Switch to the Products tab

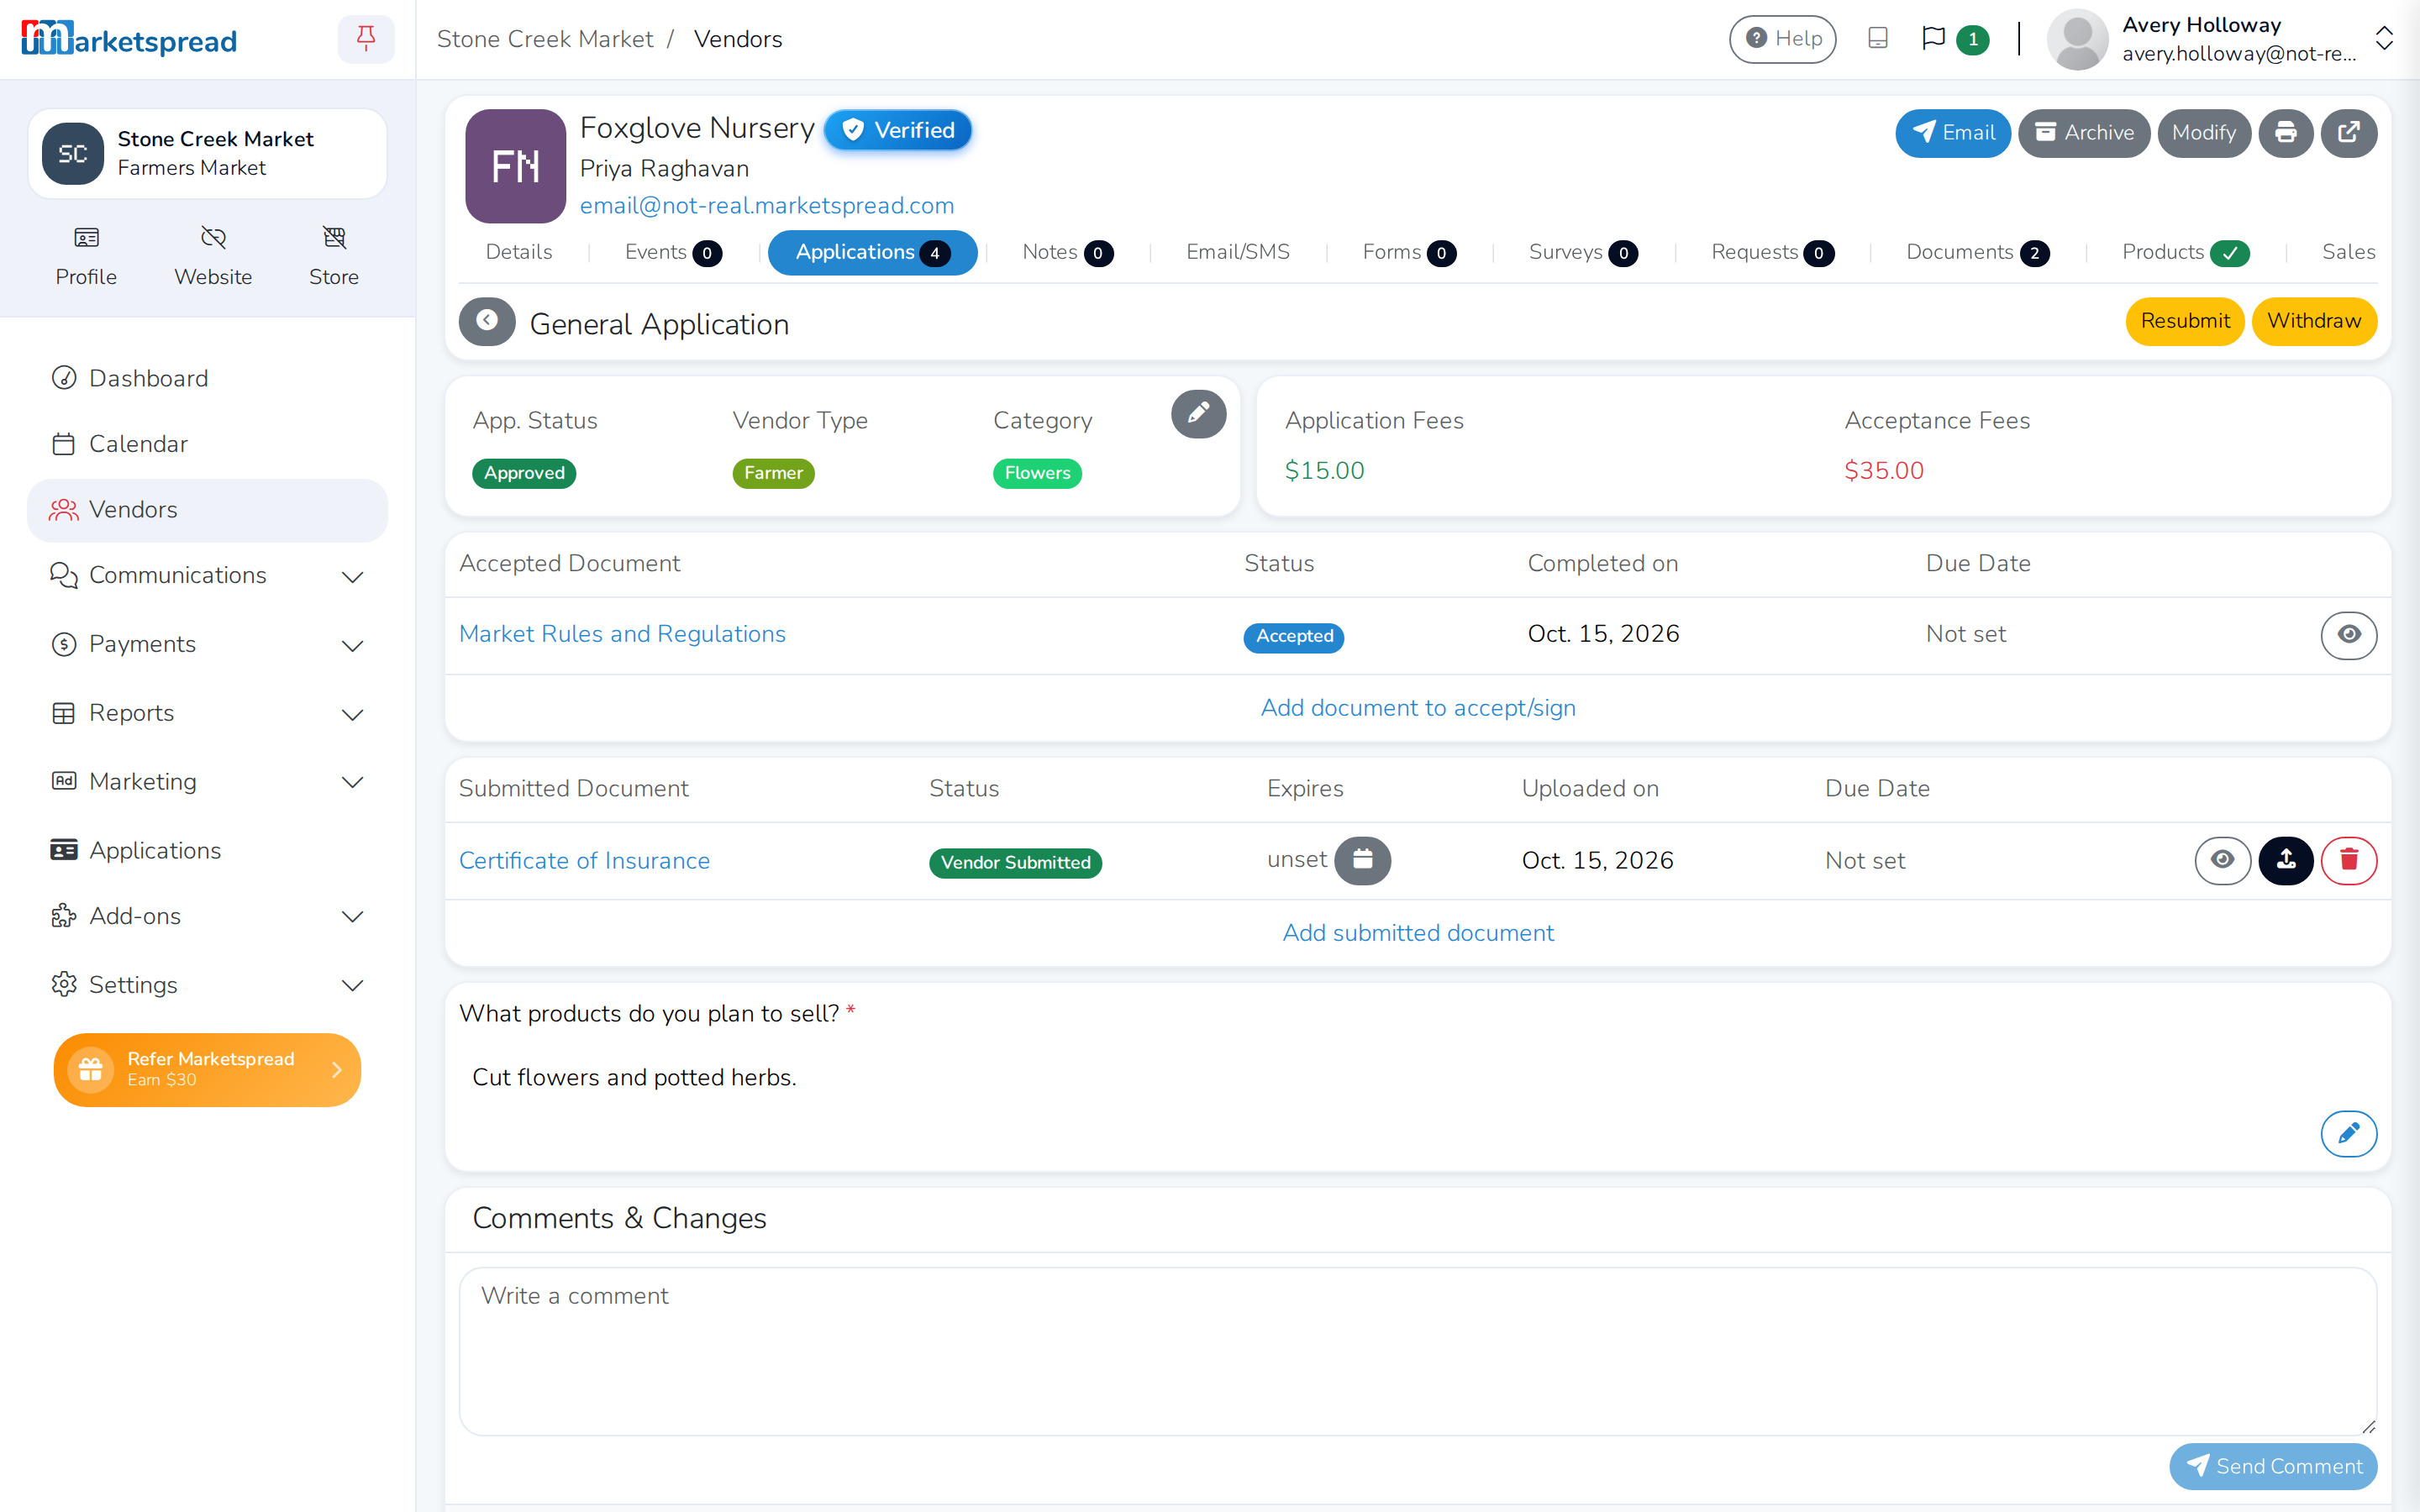coord(2185,252)
